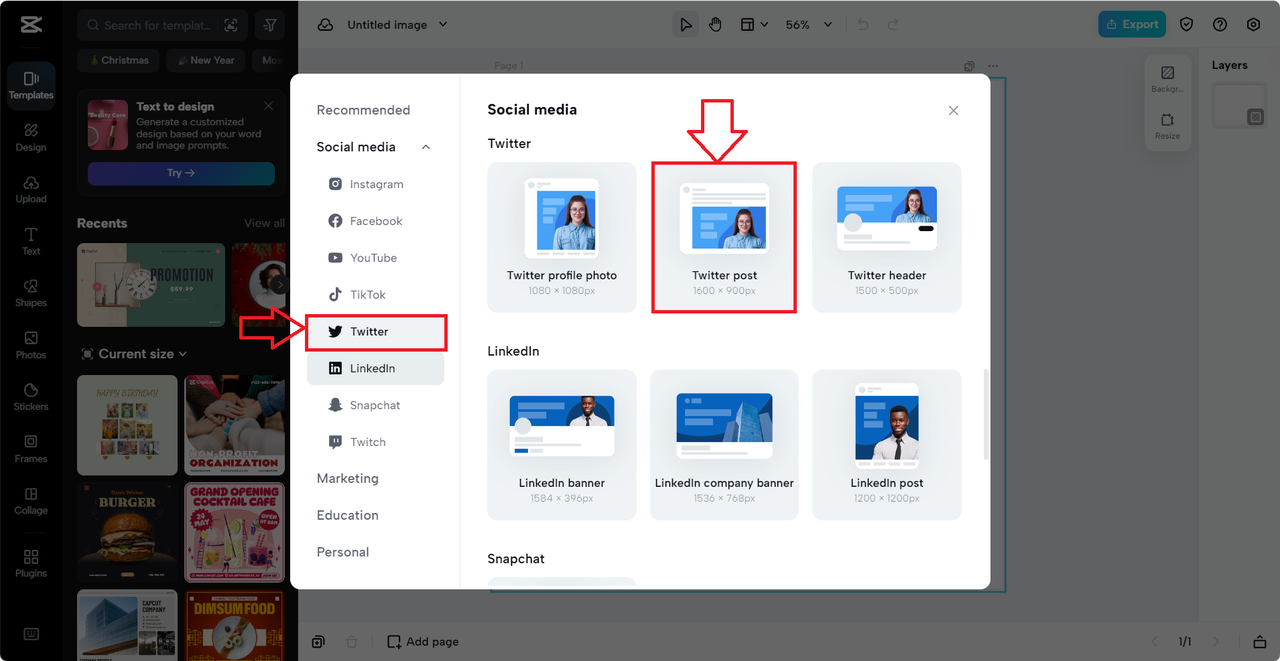Screen dimensions: 1280x661
Task: Select Recommended in dialog sidebar
Action: pos(363,110)
